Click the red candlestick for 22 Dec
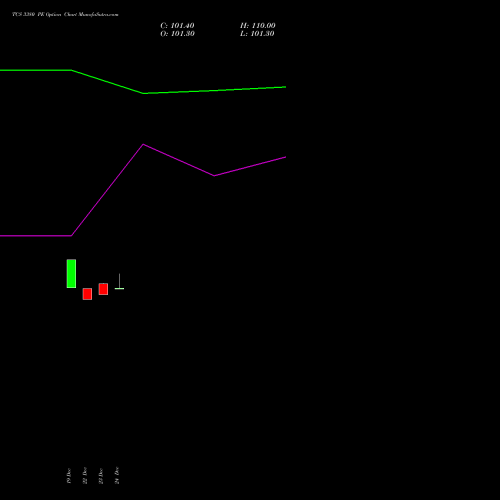The width and height of the screenshot is (500, 500). (x=87, y=294)
